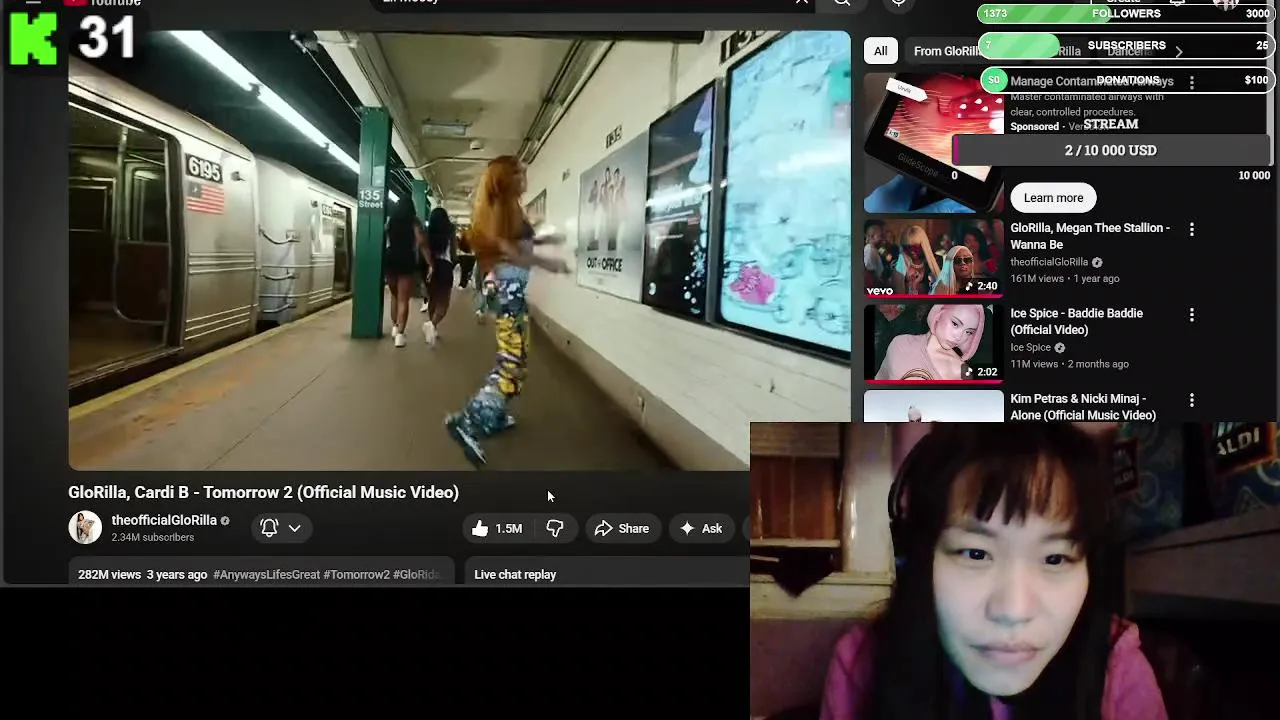Open the Wanna Be video thumbnail

point(933,258)
